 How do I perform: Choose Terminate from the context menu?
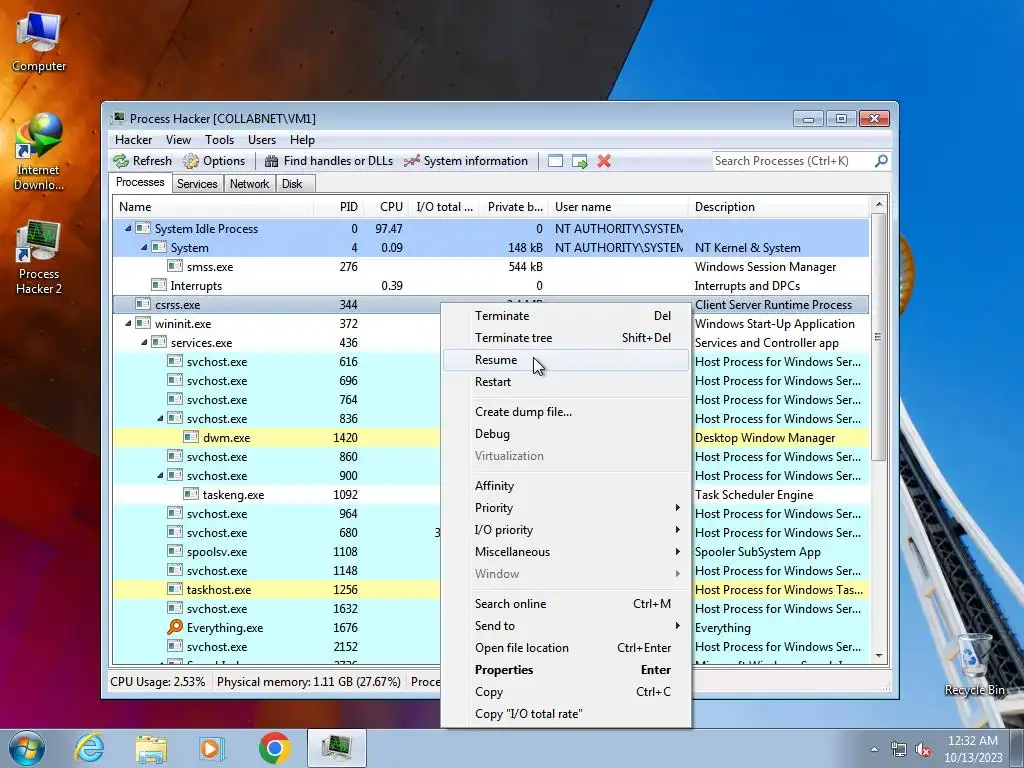coord(566,316)
